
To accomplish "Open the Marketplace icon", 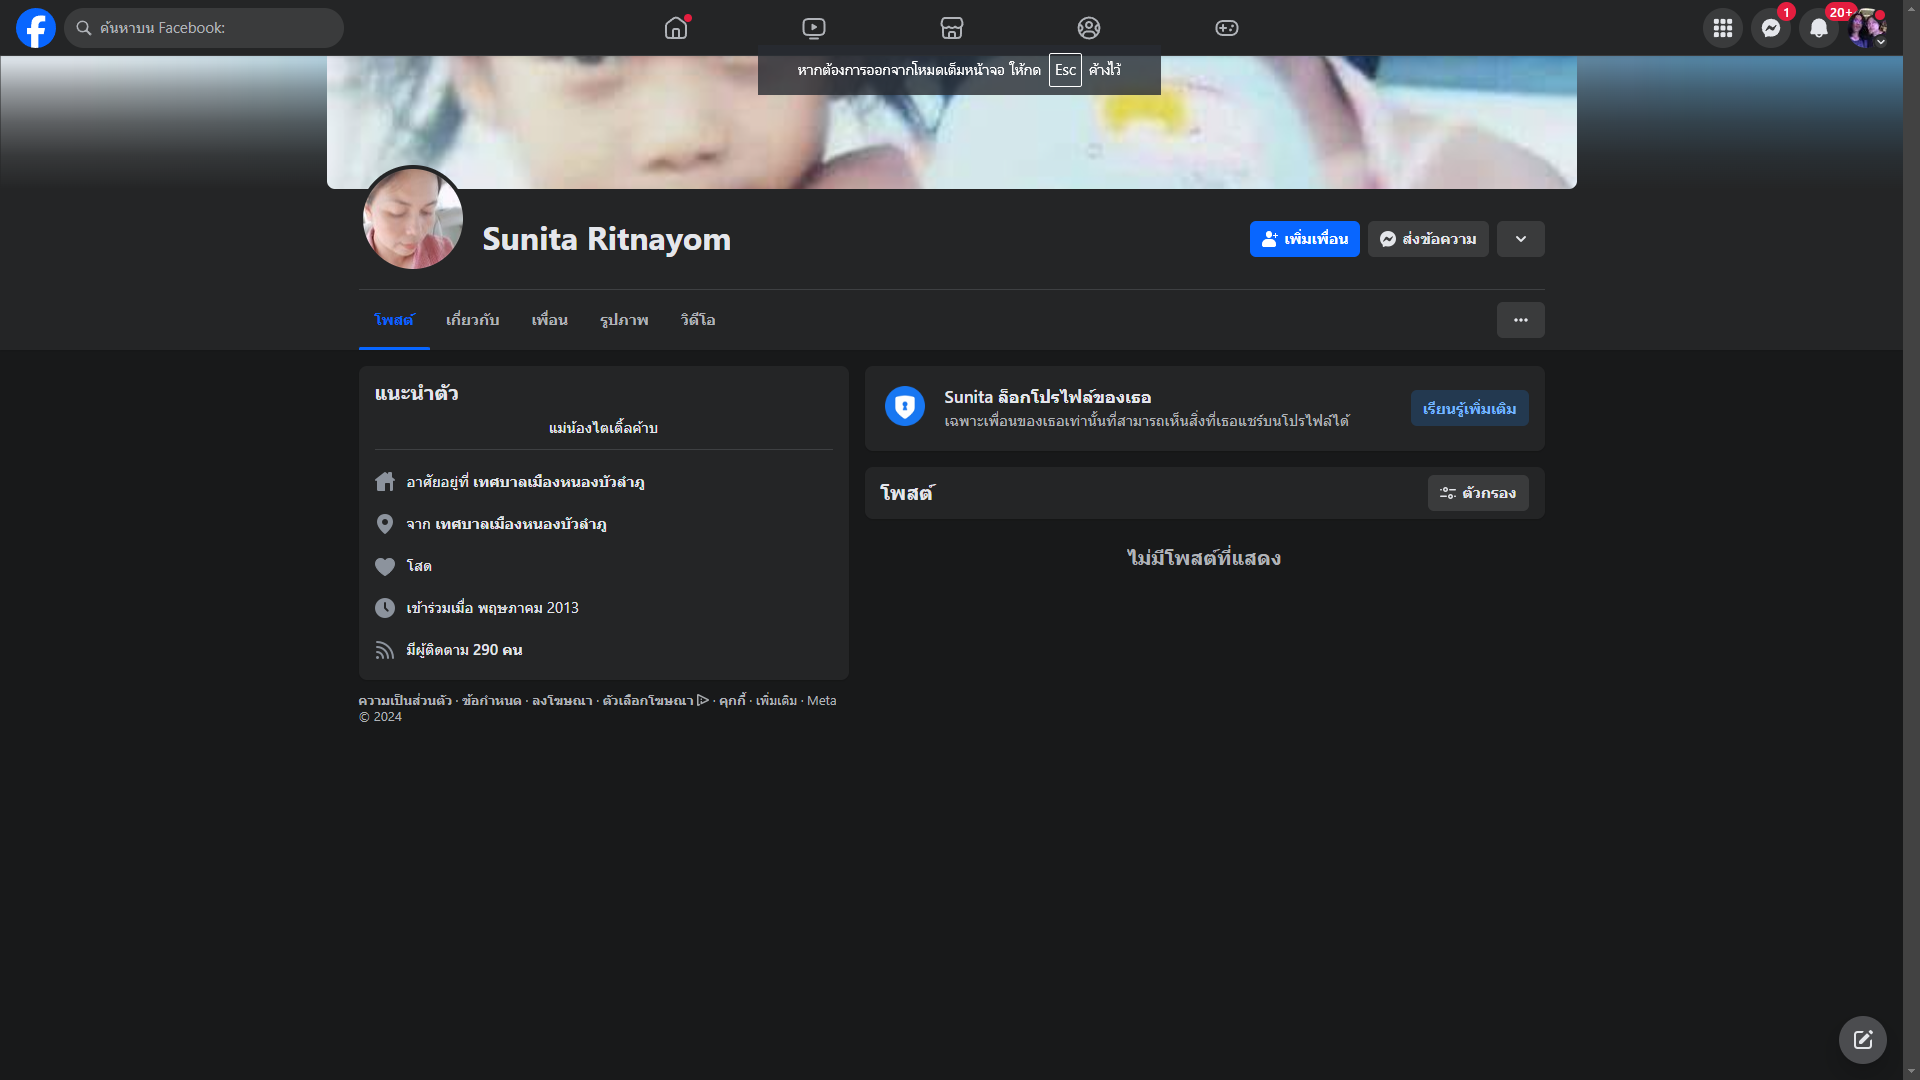I will click(951, 28).
